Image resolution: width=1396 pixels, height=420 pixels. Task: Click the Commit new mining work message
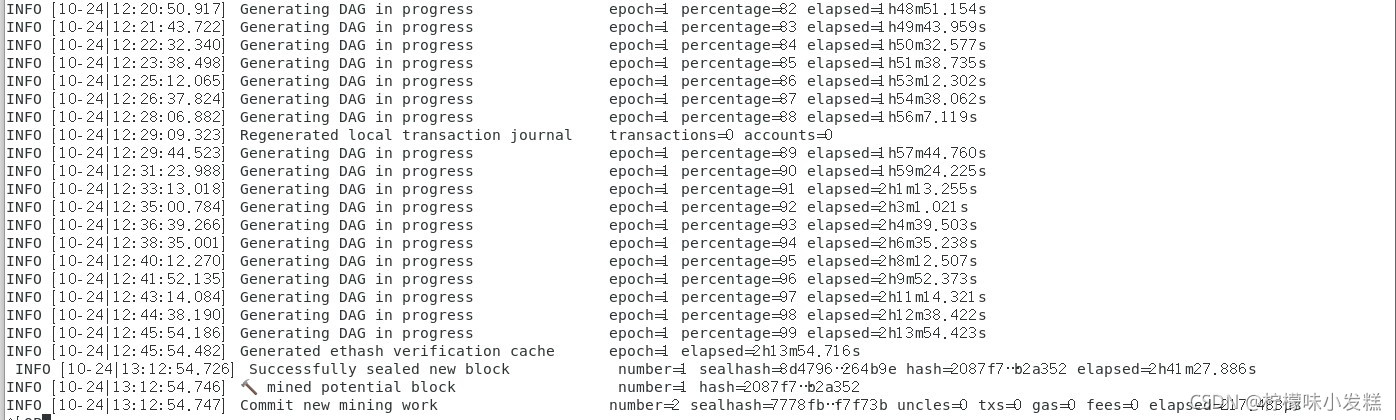[x=339, y=405]
